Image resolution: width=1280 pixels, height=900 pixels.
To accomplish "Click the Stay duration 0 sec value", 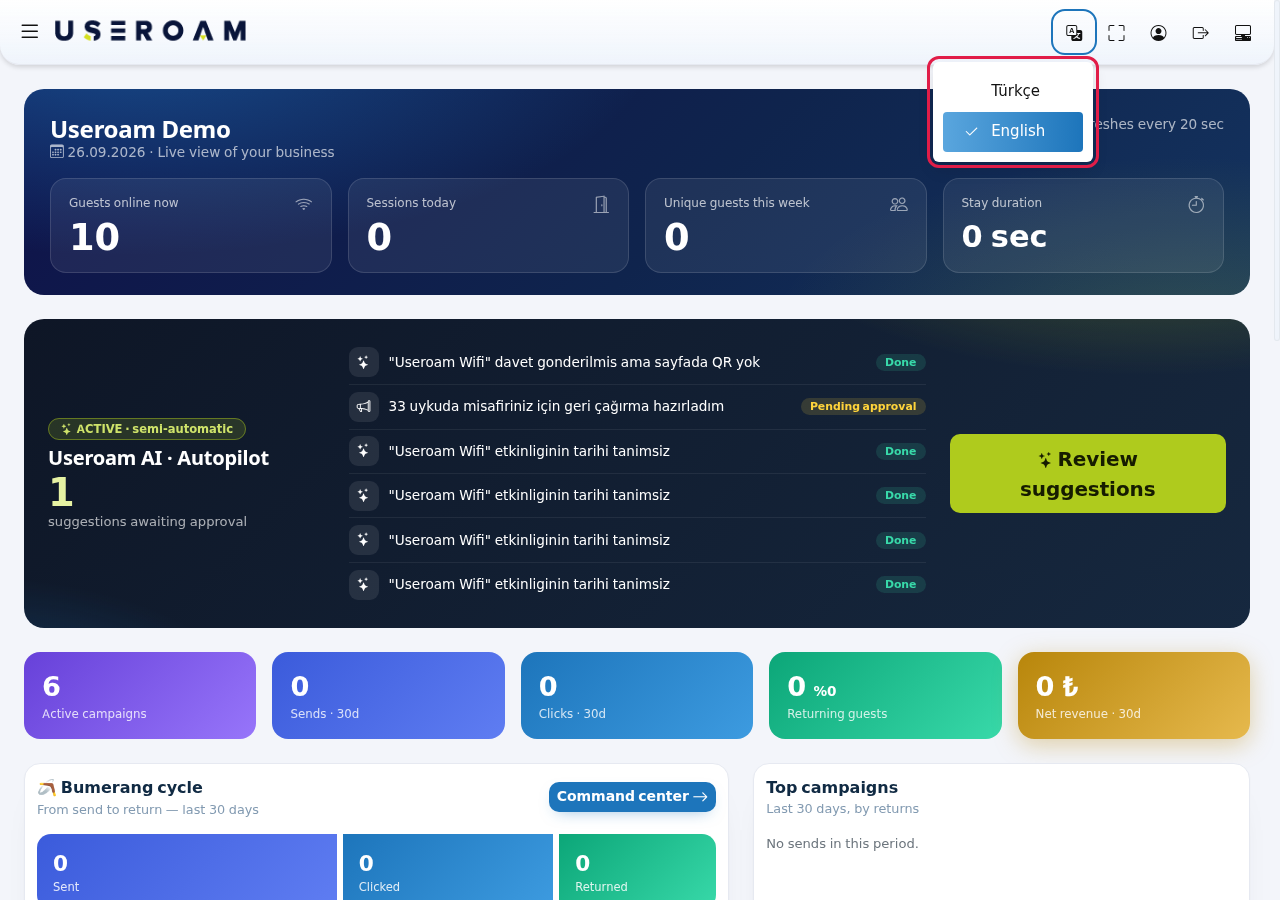I will [1004, 237].
